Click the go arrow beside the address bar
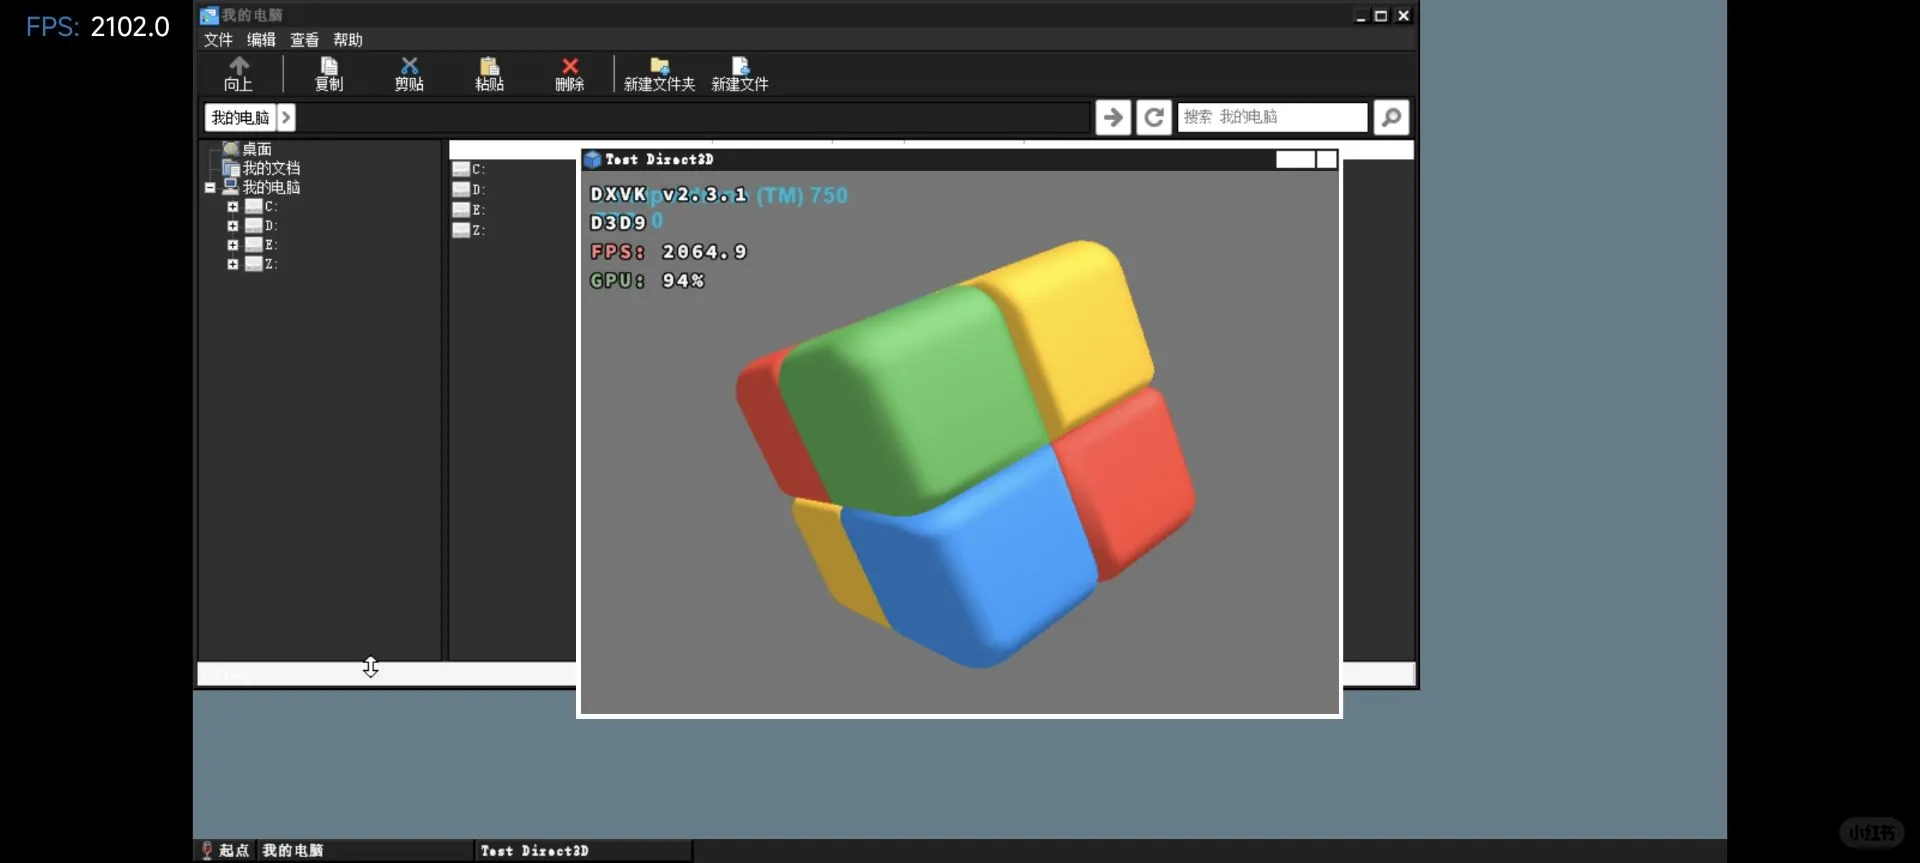 coord(1113,117)
